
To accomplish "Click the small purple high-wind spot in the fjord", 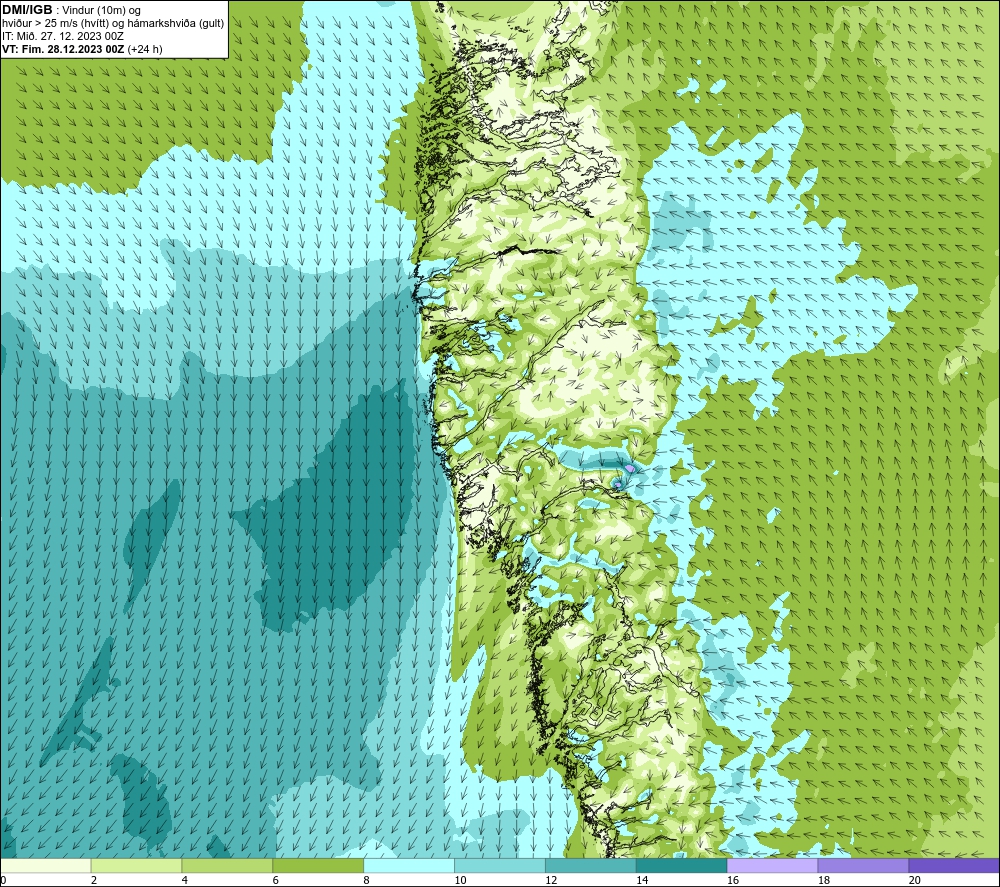I will pos(630,469).
